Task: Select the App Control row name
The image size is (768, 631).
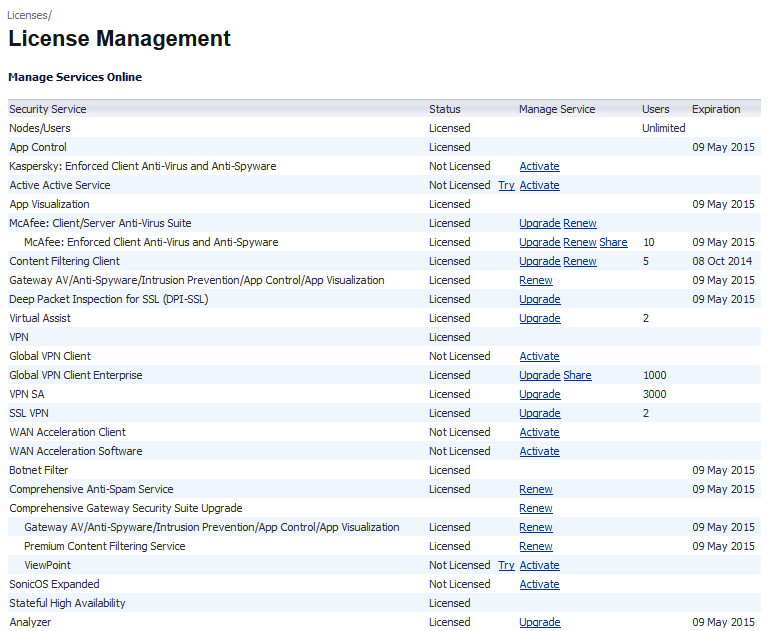Action: point(38,147)
